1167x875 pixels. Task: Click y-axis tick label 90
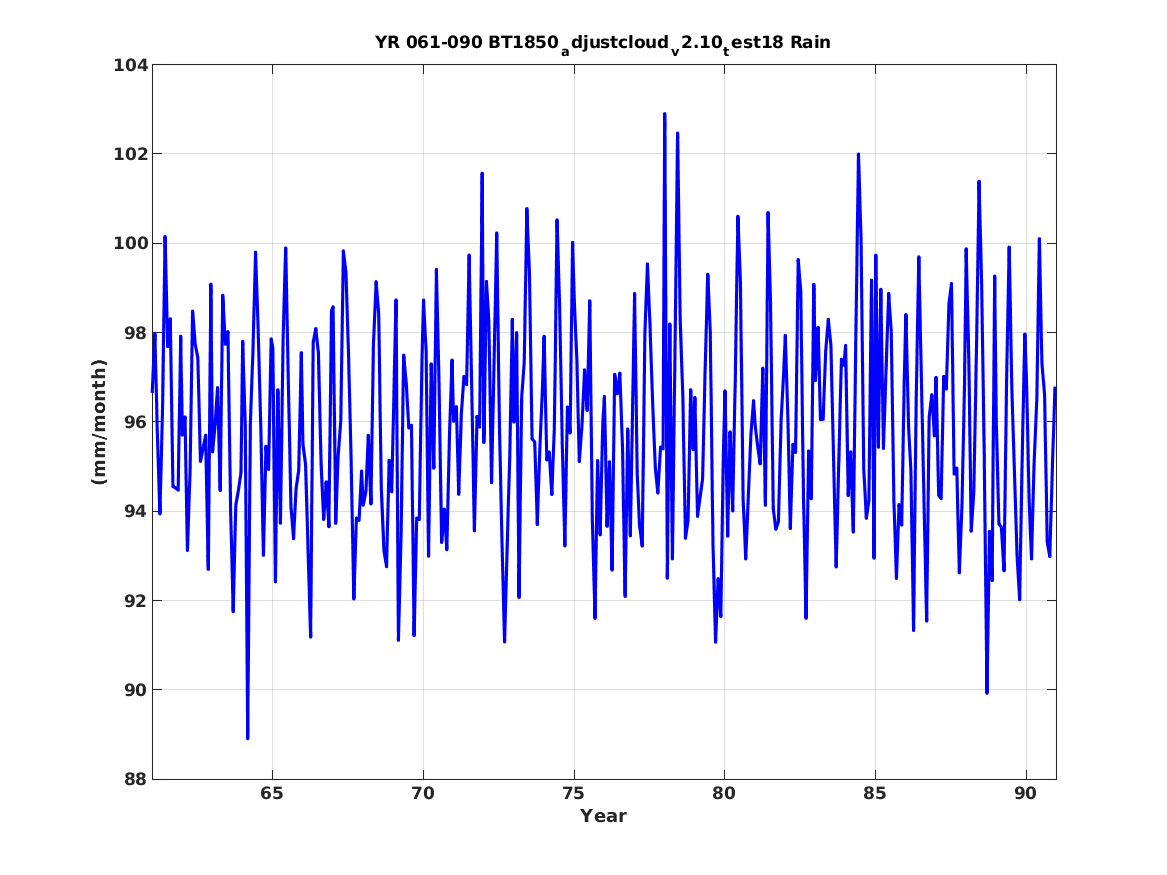click(x=135, y=690)
